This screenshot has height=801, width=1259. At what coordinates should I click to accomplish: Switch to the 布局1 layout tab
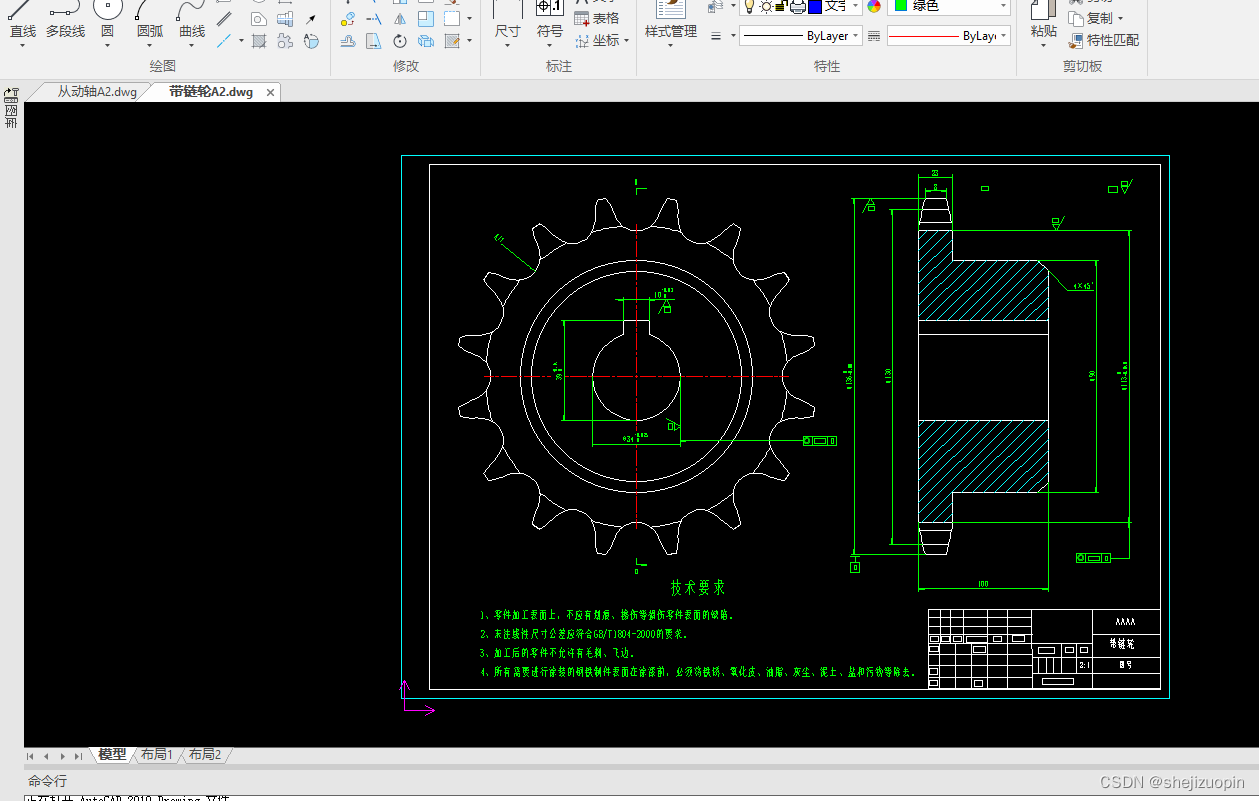pyautogui.click(x=157, y=755)
